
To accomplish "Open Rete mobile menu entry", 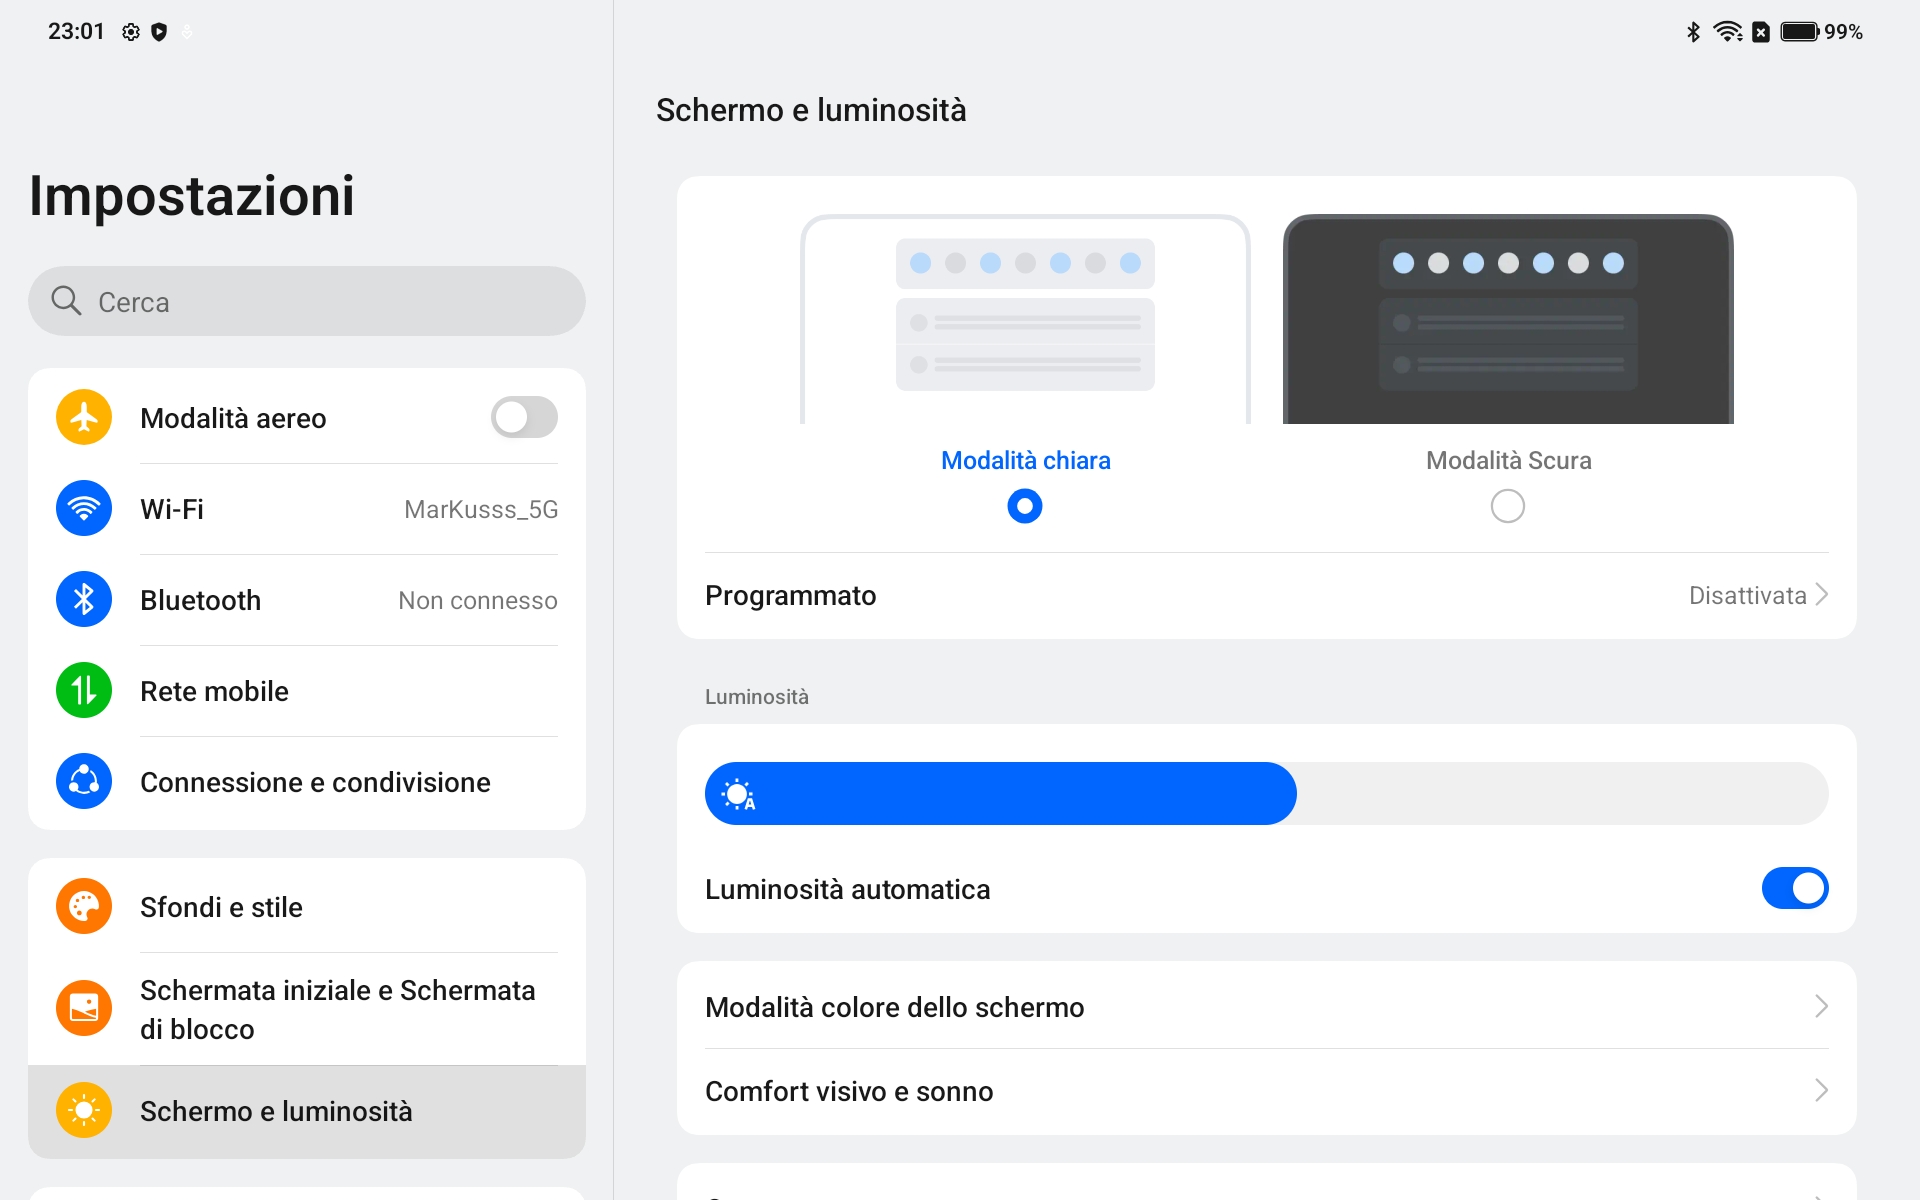I will click(307, 690).
